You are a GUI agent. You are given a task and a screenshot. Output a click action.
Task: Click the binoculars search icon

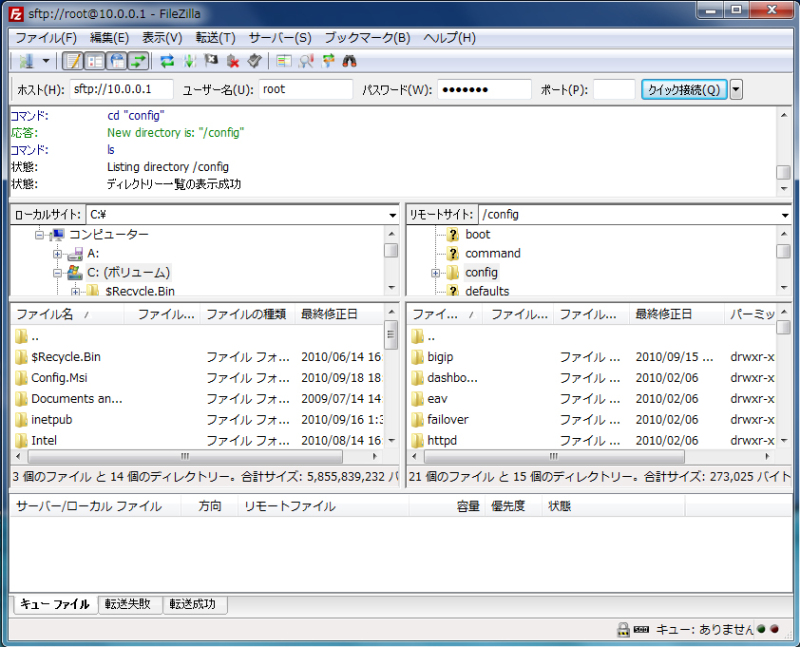coord(349,61)
